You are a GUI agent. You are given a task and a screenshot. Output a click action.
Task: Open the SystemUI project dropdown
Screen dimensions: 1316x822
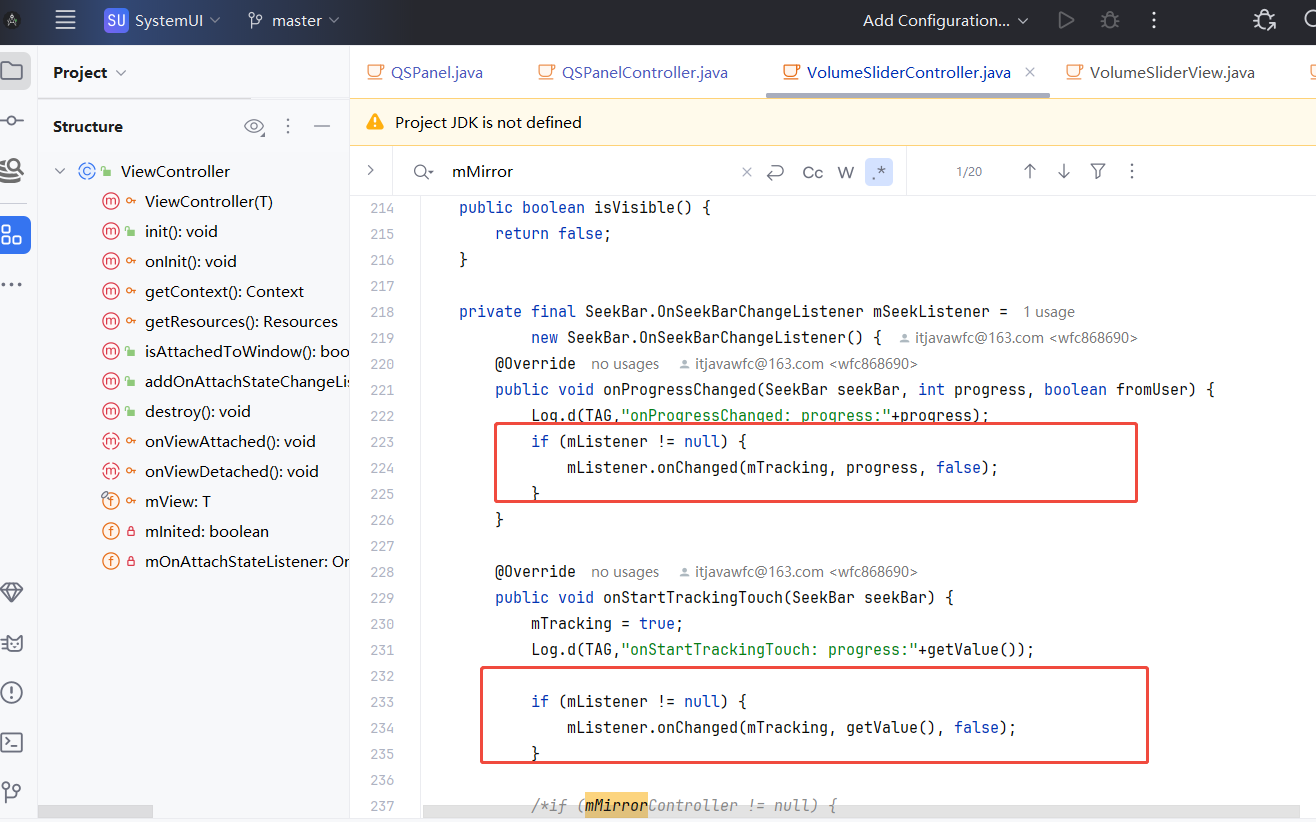pyautogui.click(x=163, y=20)
